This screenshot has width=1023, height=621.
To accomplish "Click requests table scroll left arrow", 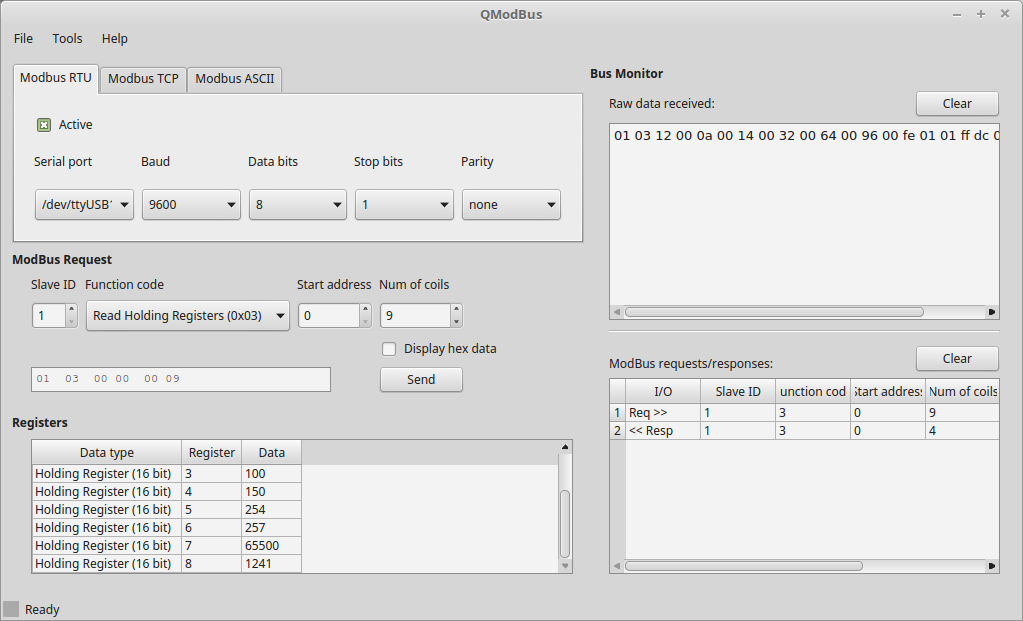I will pyautogui.click(x=617, y=566).
